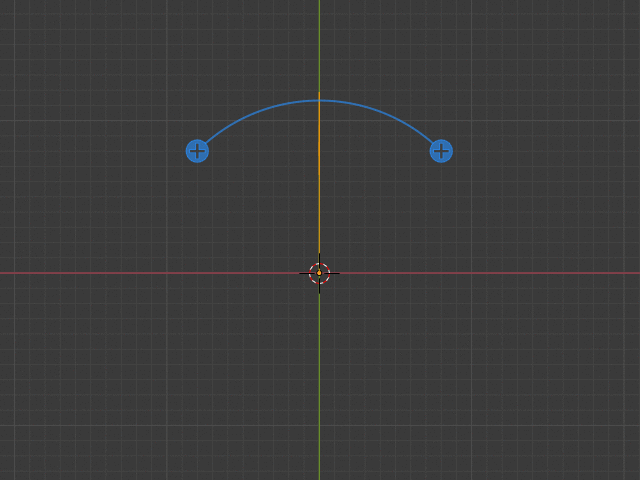
Task: Click the red X axis line left of cursor
Action: [150, 273]
